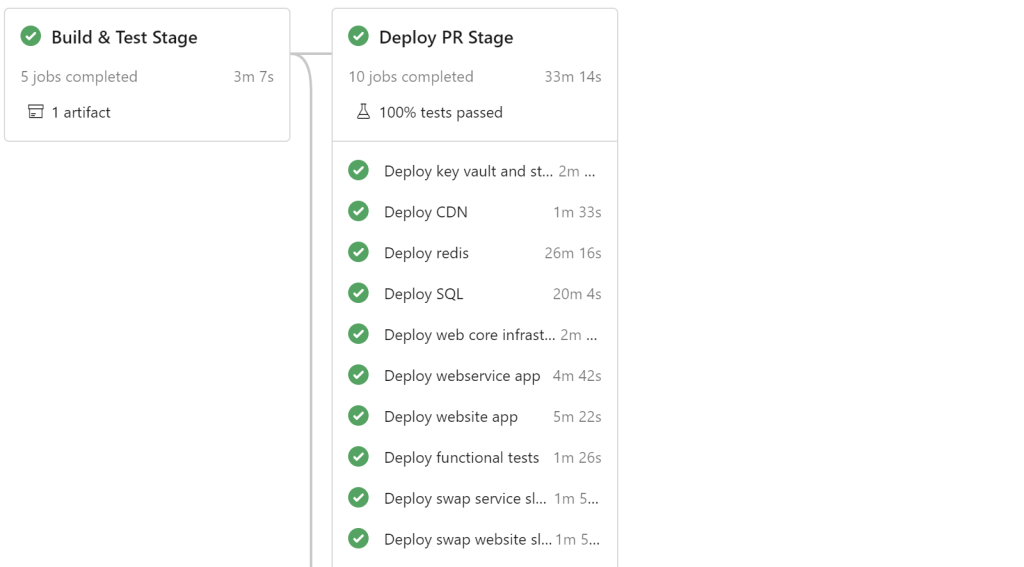This screenshot has height=567, width=1024.
Task: Click the test flask icon
Action: pyautogui.click(x=363, y=112)
